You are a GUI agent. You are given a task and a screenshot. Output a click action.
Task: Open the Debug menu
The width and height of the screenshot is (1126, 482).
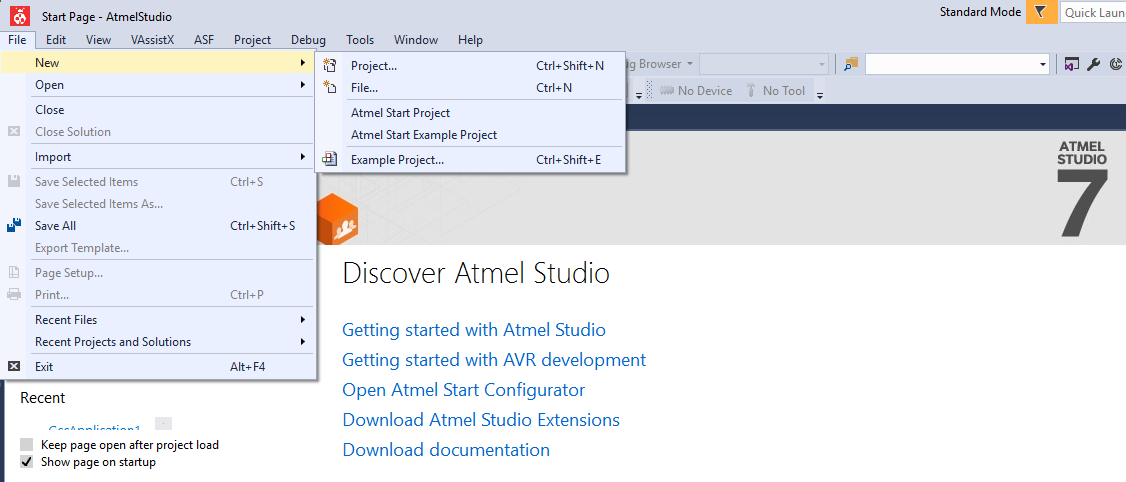308,40
